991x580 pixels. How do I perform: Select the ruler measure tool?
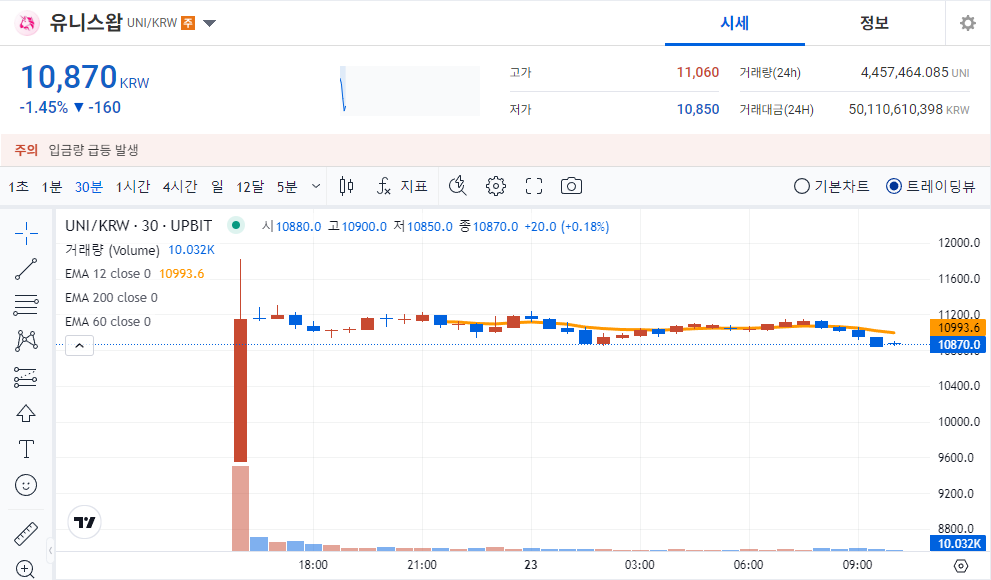pyautogui.click(x=26, y=534)
